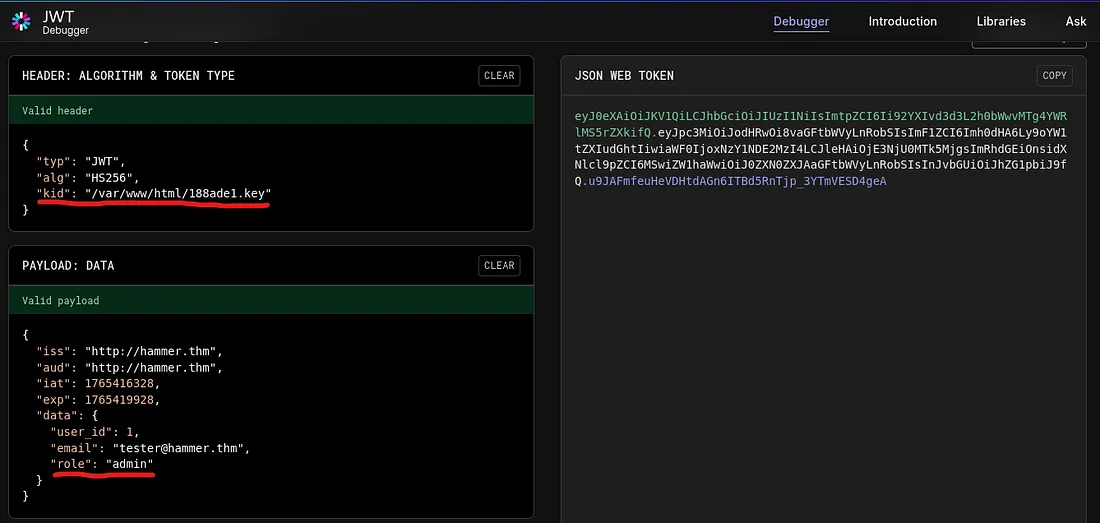The width and height of the screenshot is (1100, 523).
Task: Click the JWT colorful logo icon
Action: (x=22, y=22)
